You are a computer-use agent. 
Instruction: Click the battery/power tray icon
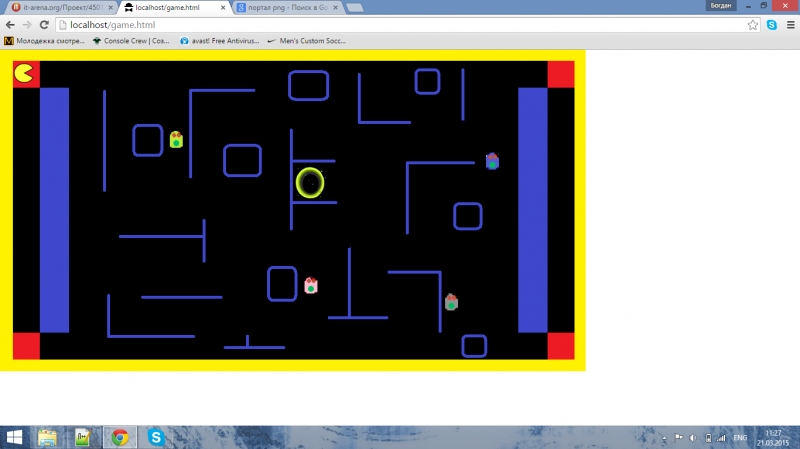(708, 438)
